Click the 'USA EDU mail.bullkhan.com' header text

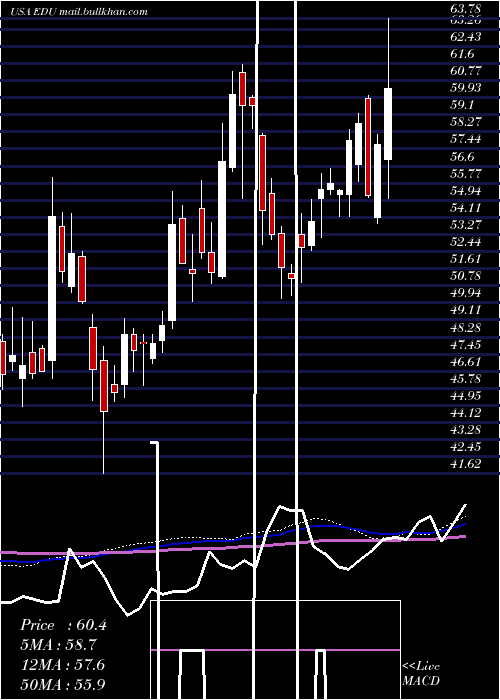[x=79, y=12]
